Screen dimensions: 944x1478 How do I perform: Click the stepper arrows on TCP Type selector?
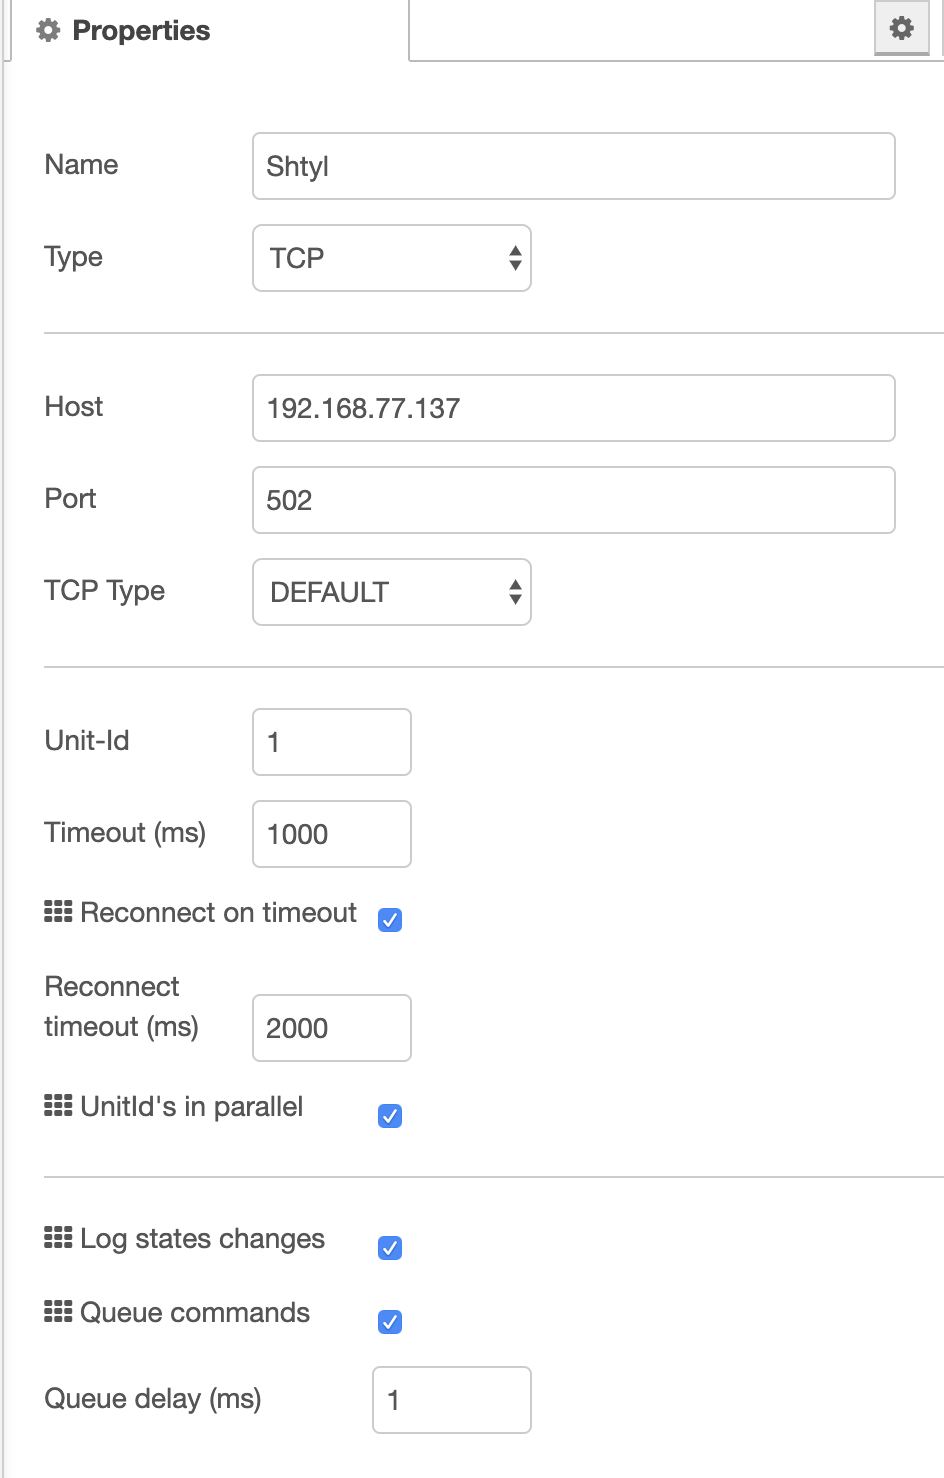(513, 592)
